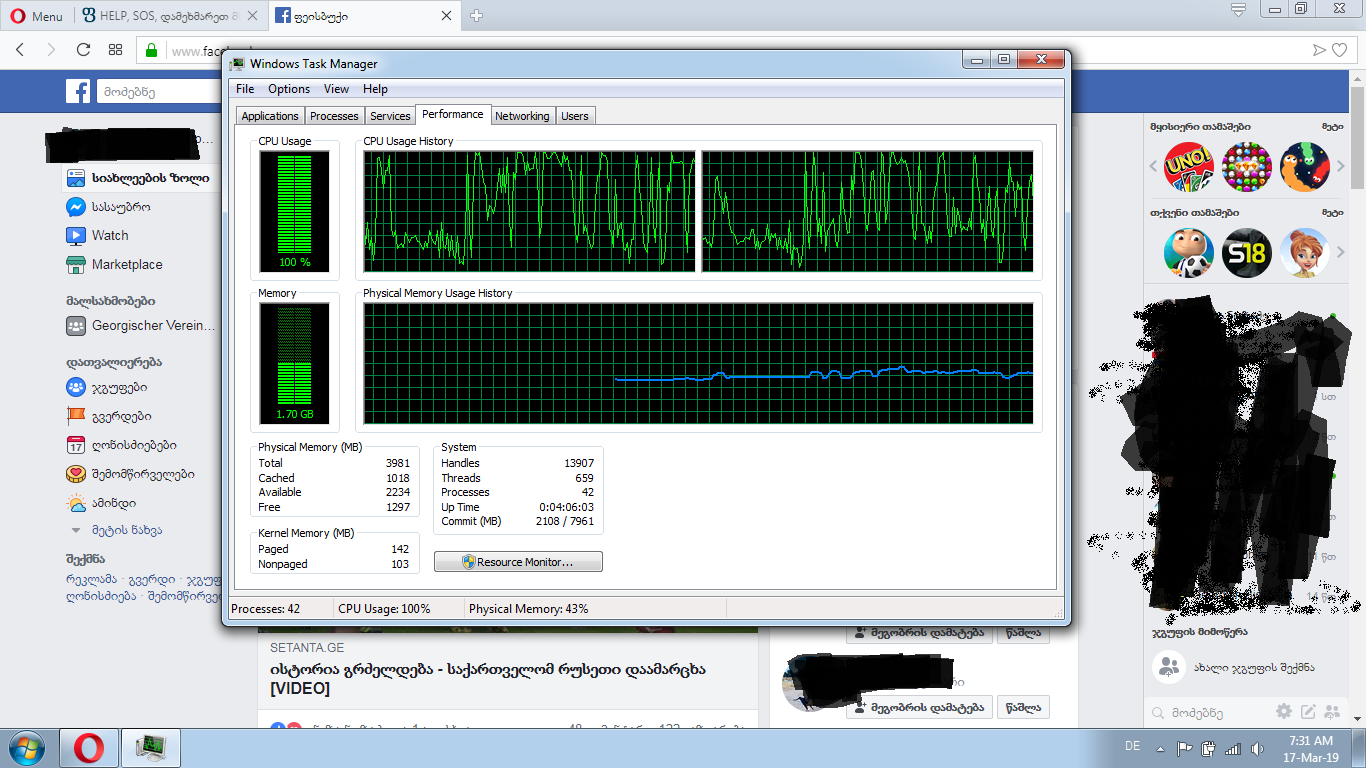Viewport: 1366px width, 768px height.
Task: Click the new message compose icon
Action: (1308, 712)
